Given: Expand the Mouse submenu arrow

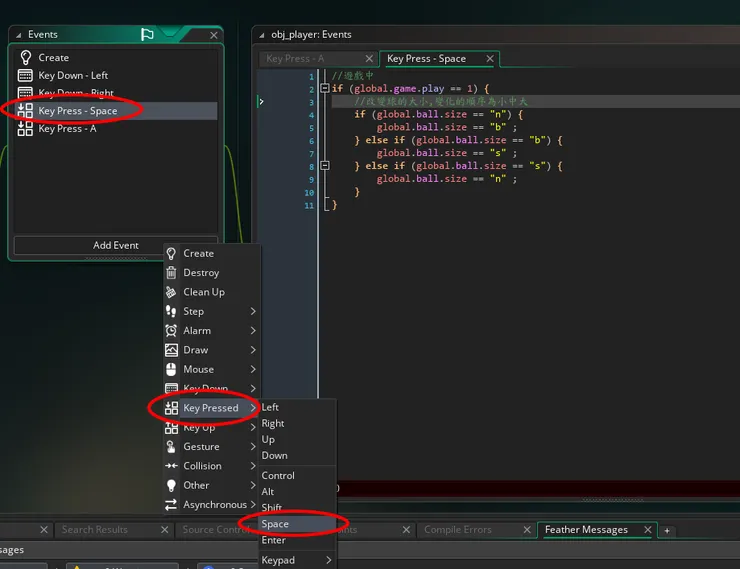Looking at the screenshot, I should pyautogui.click(x=253, y=369).
